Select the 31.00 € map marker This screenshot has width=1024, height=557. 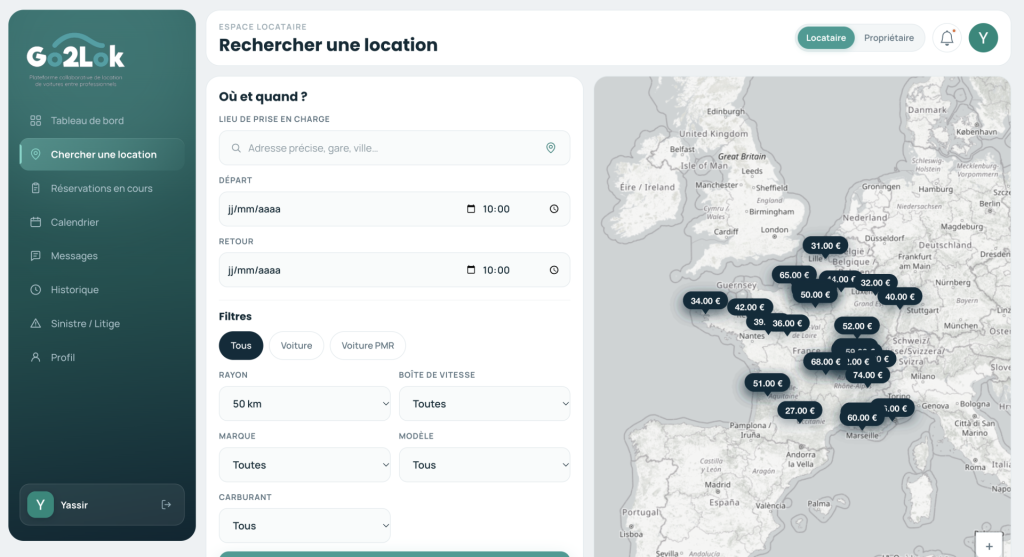pyautogui.click(x=825, y=246)
